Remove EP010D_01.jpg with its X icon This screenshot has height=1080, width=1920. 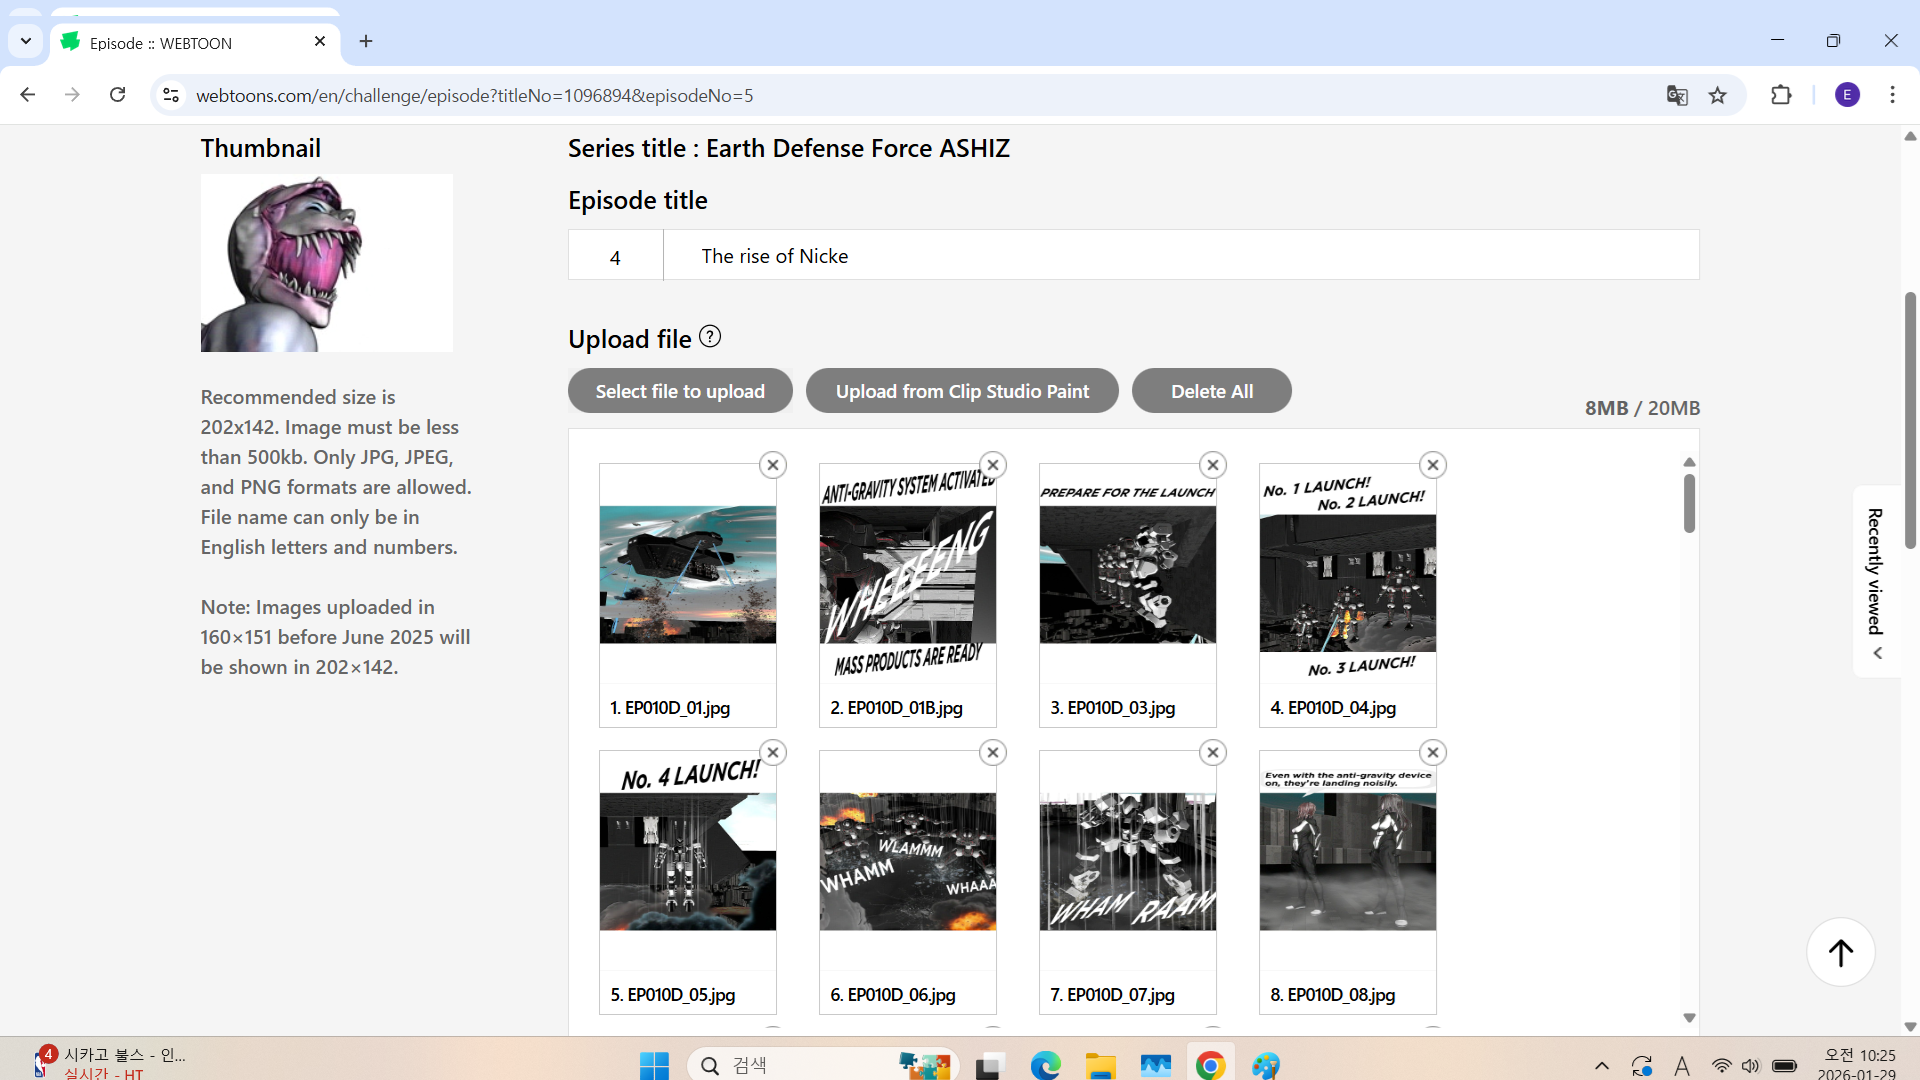click(772, 465)
